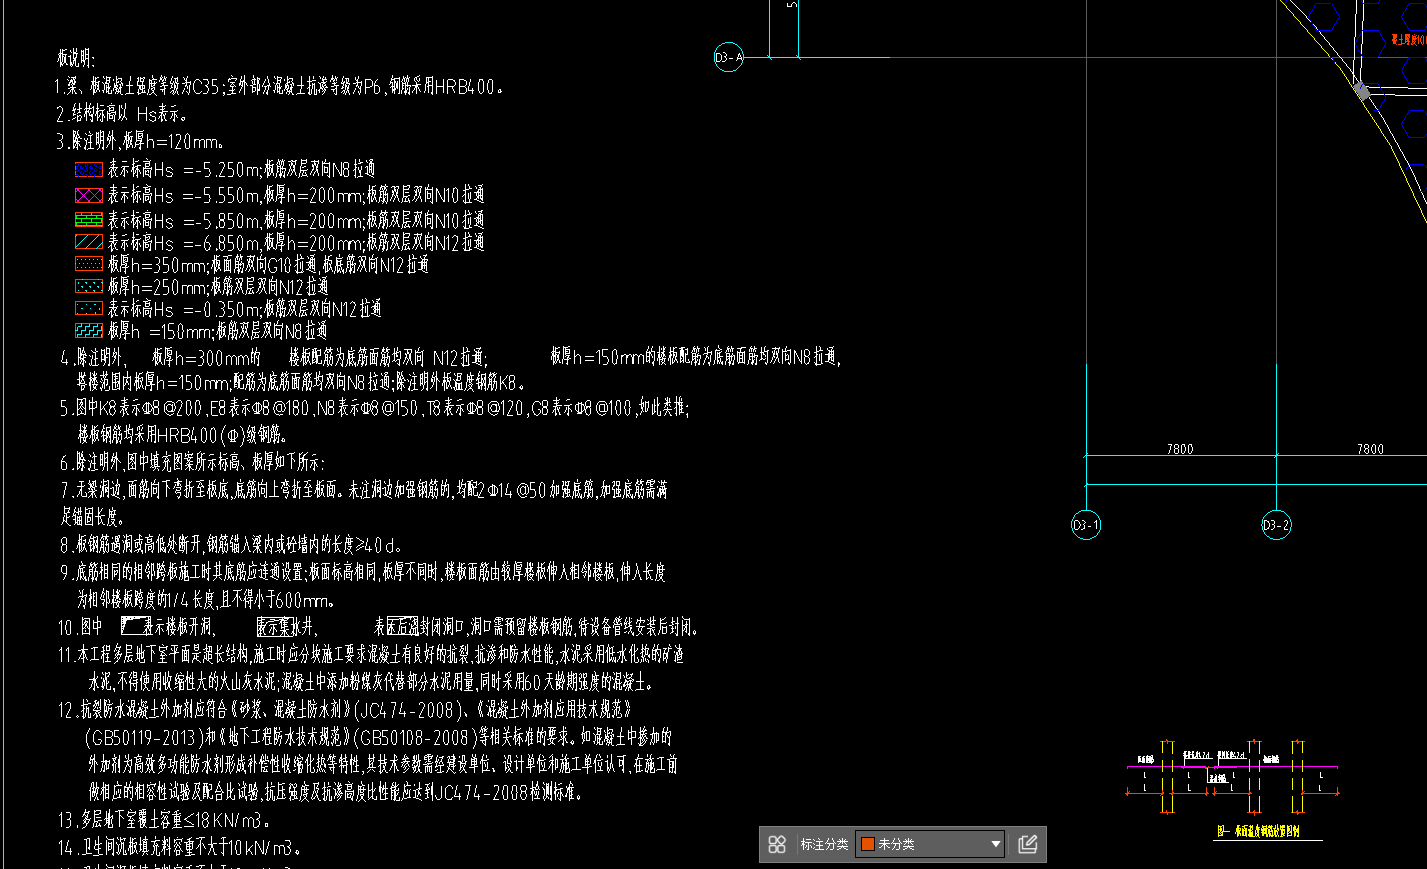
Task: Click the 板说明 heading text
Action: coord(76,58)
